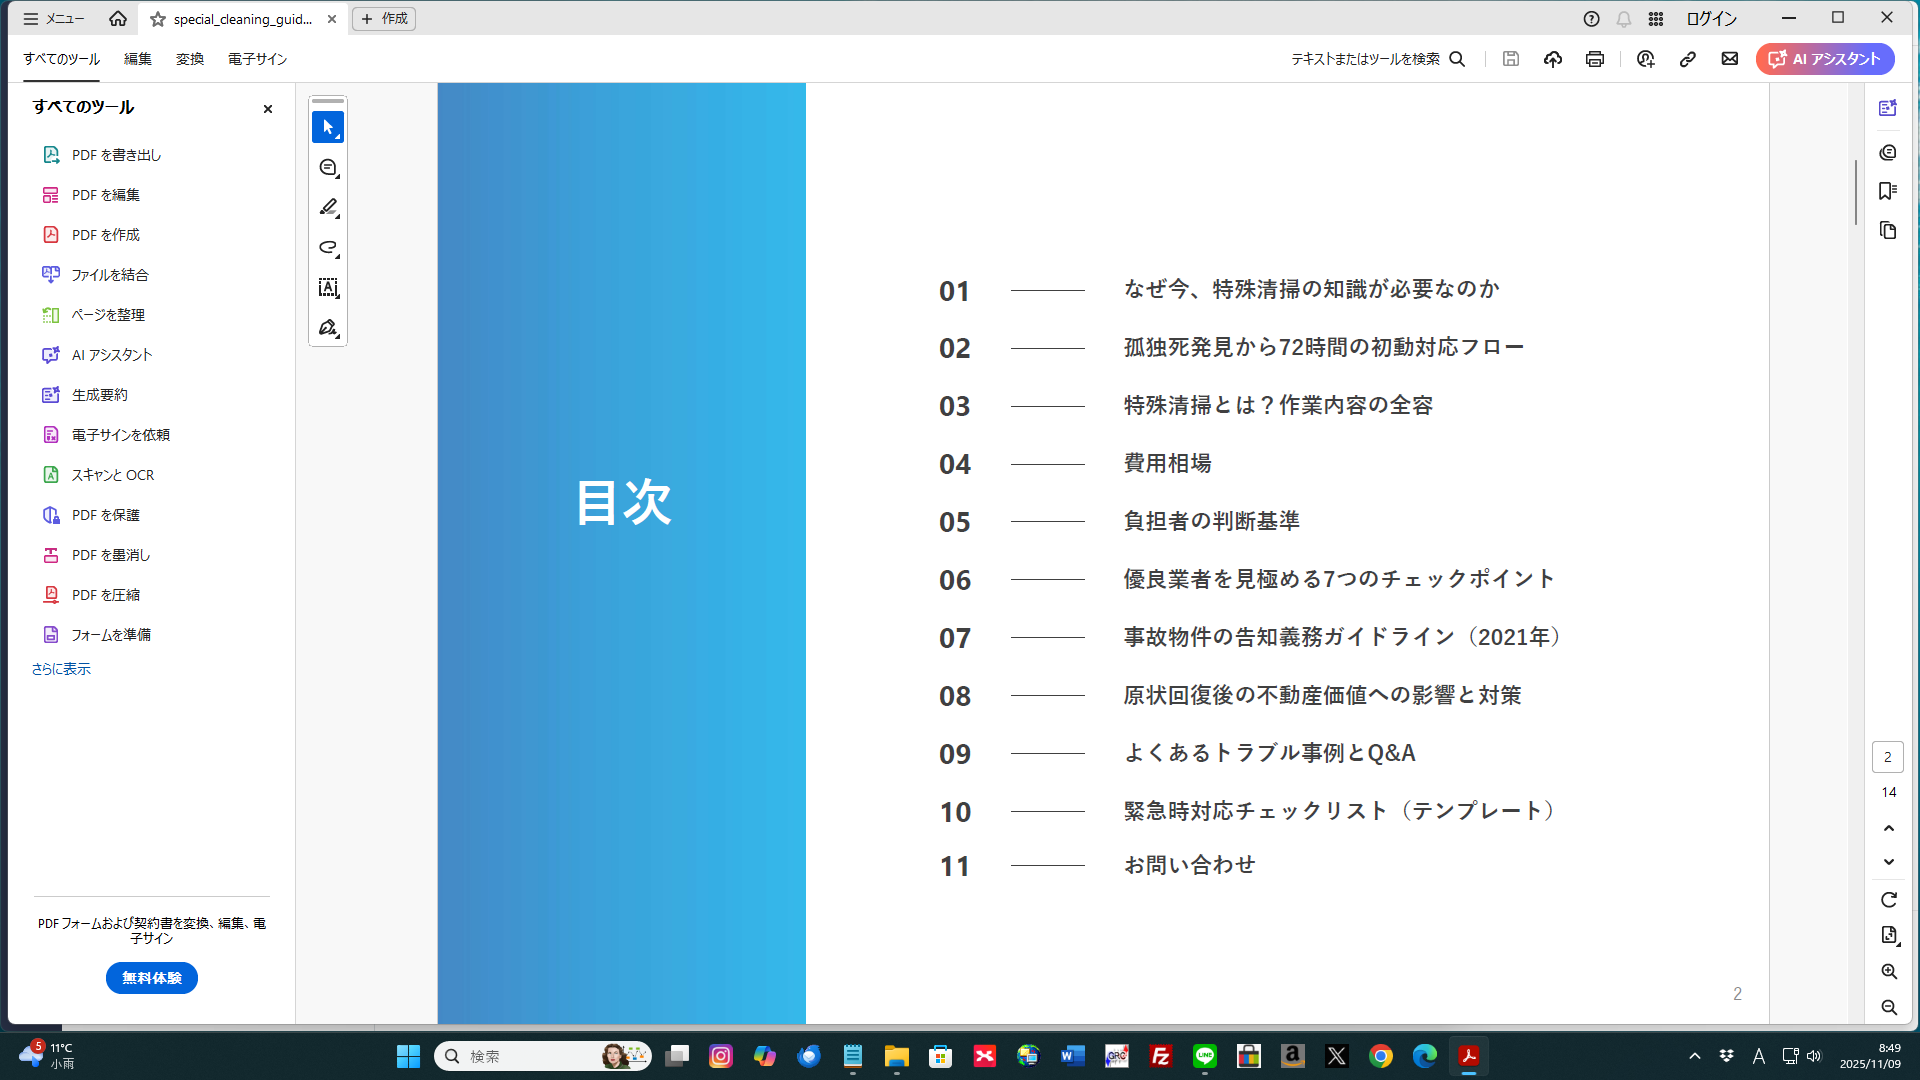
Task: Switch to the 編集 tab
Action: (x=138, y=59)
